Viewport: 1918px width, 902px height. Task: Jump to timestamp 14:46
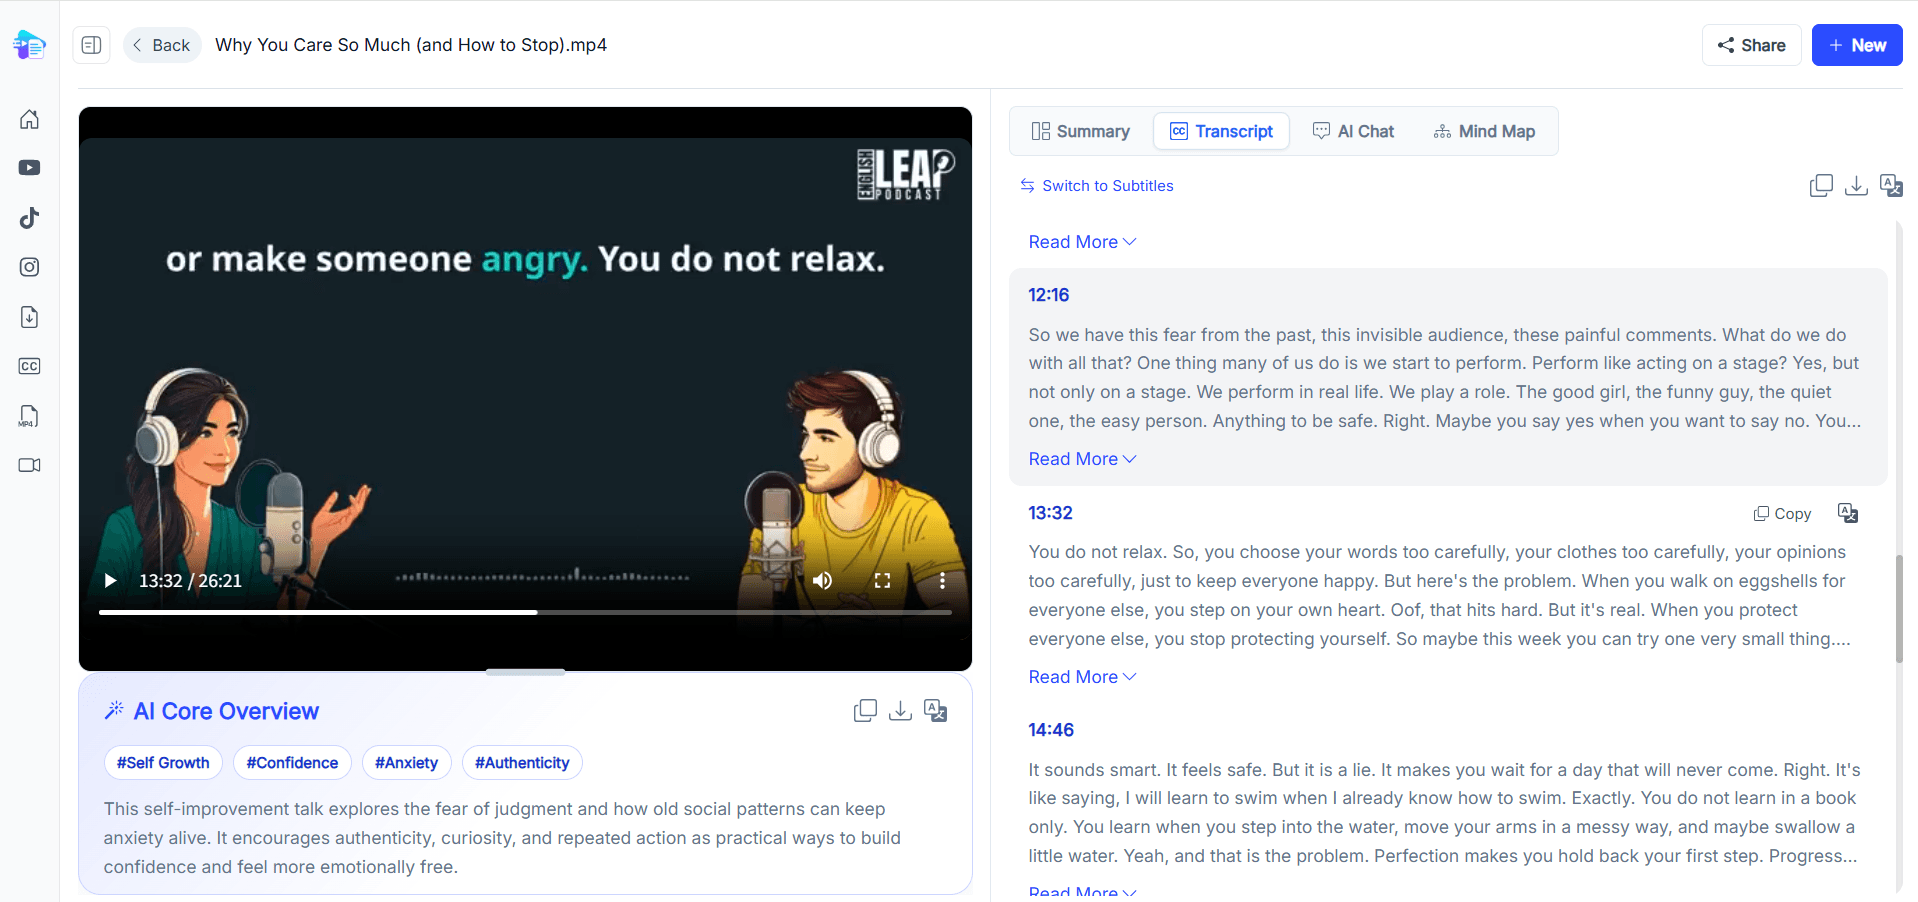coord(1051,730)
